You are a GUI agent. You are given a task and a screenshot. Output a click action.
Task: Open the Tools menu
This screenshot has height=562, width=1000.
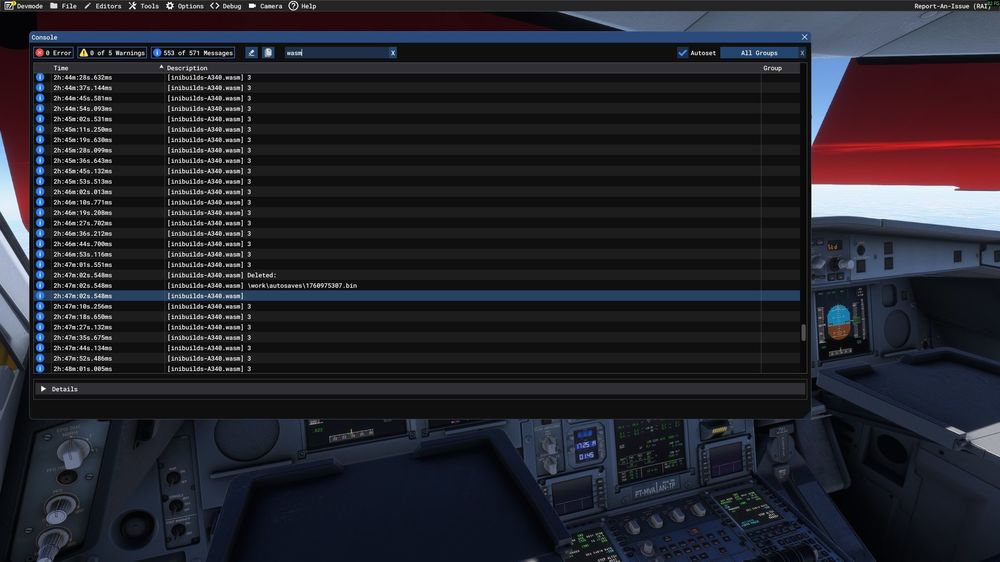[144, 6]
